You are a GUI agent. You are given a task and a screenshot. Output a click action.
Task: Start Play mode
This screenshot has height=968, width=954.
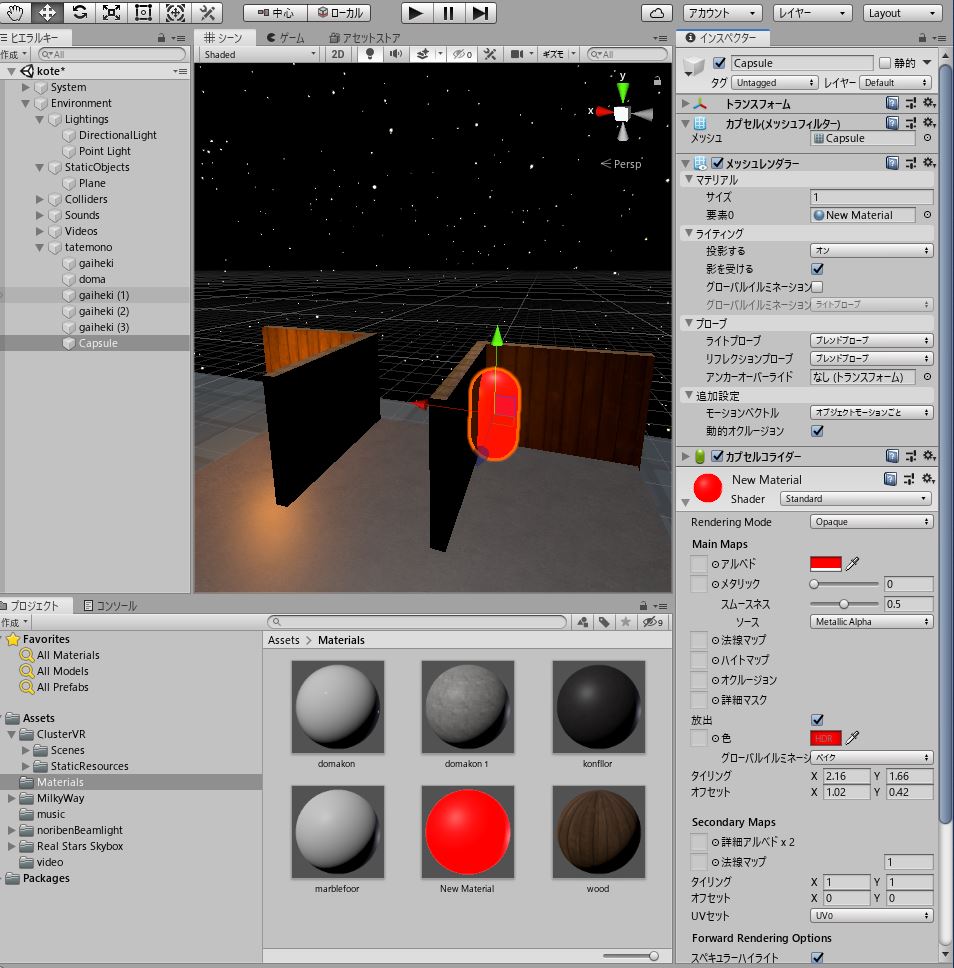pyautogui.click(x=416, y=13)
